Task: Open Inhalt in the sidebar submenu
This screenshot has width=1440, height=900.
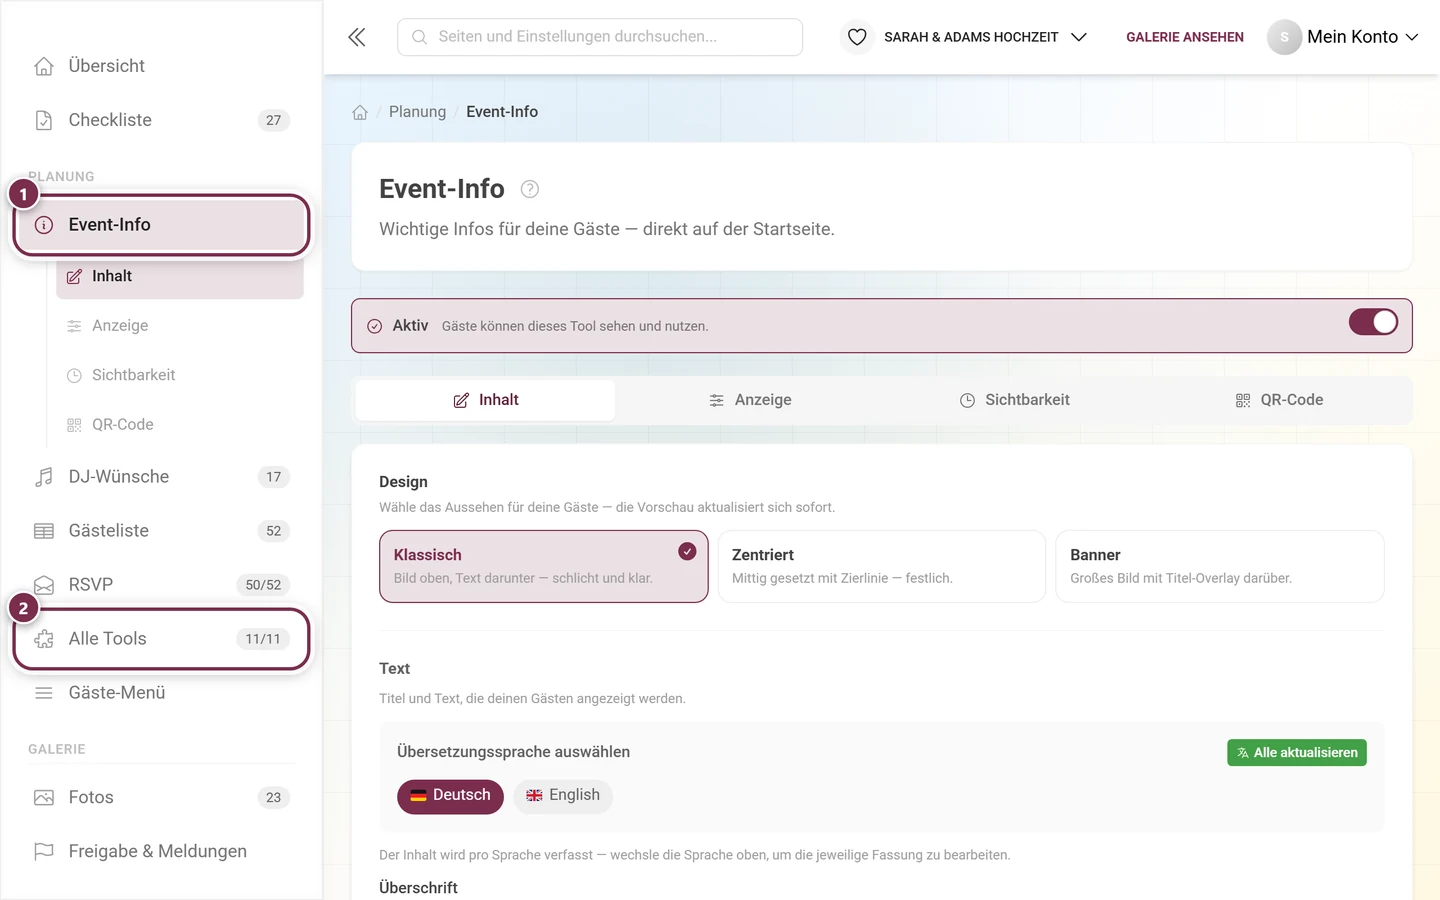Action: coord(180,276)
